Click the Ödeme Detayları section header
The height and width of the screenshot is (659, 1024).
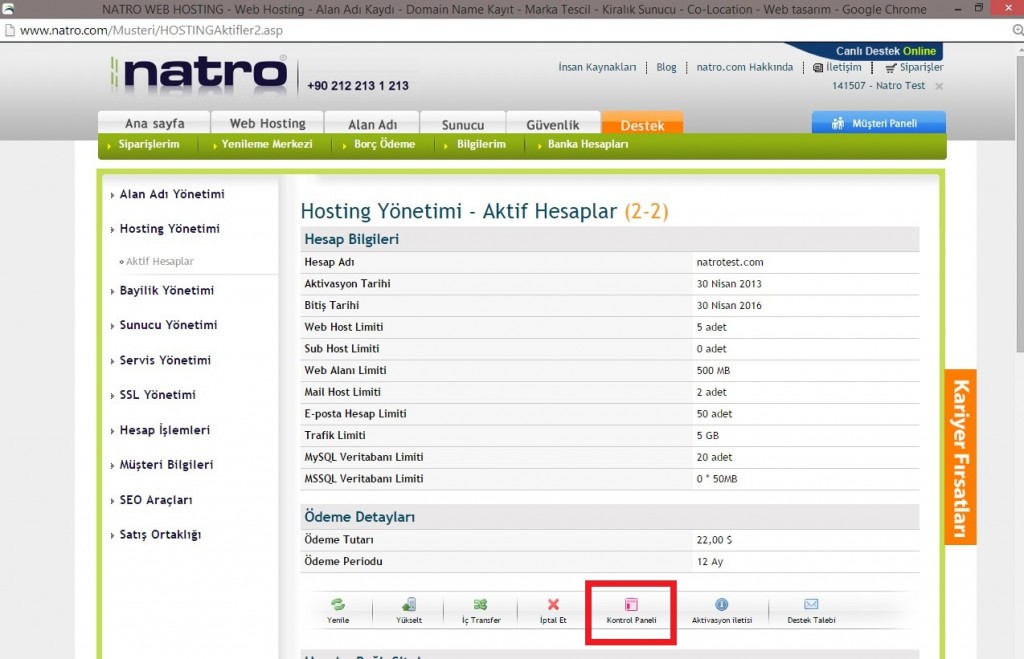609,517
